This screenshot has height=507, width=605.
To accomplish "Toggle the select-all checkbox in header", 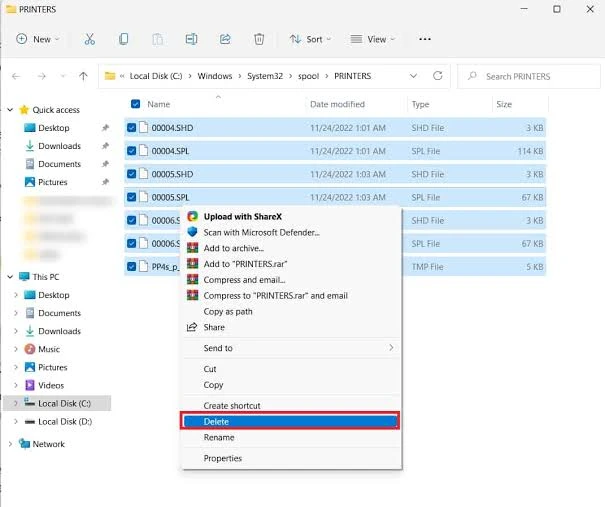I will [x=135, y=104].
